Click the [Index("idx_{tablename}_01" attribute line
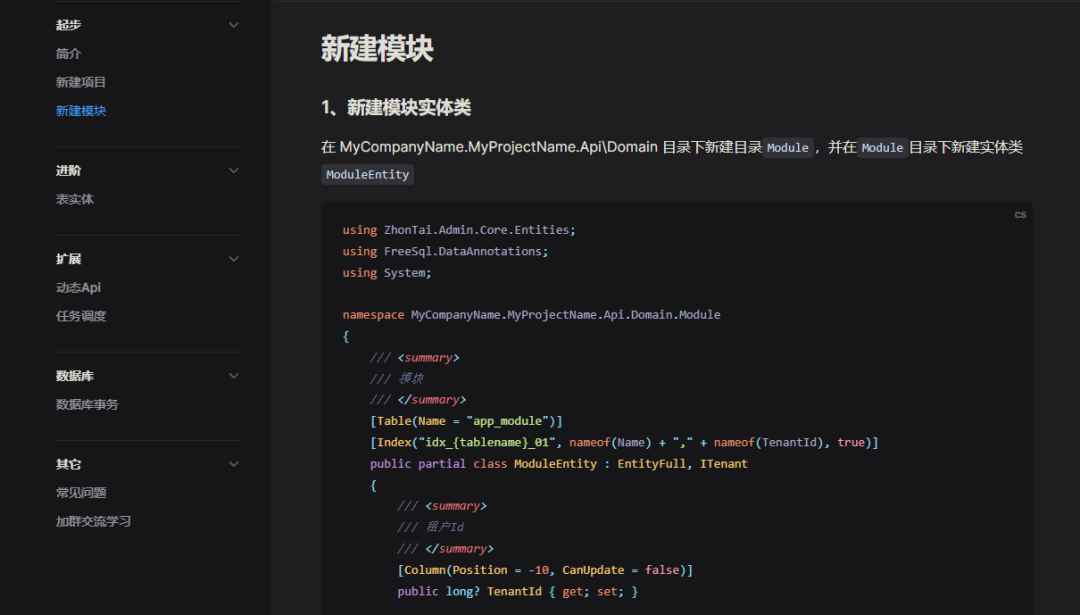 point(624,442)
